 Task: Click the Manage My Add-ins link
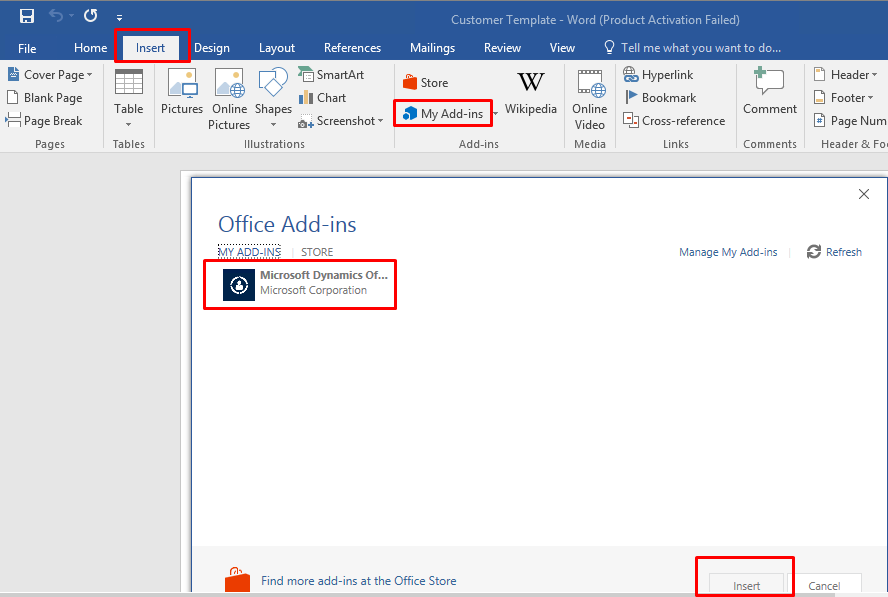728,252
